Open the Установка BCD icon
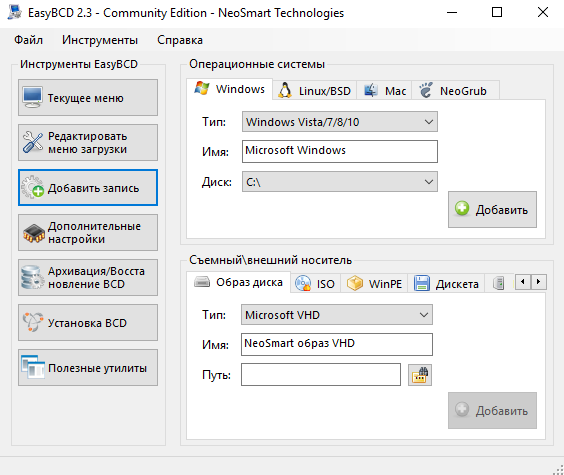Screen dimensions: 564x475 coord(32,322)
